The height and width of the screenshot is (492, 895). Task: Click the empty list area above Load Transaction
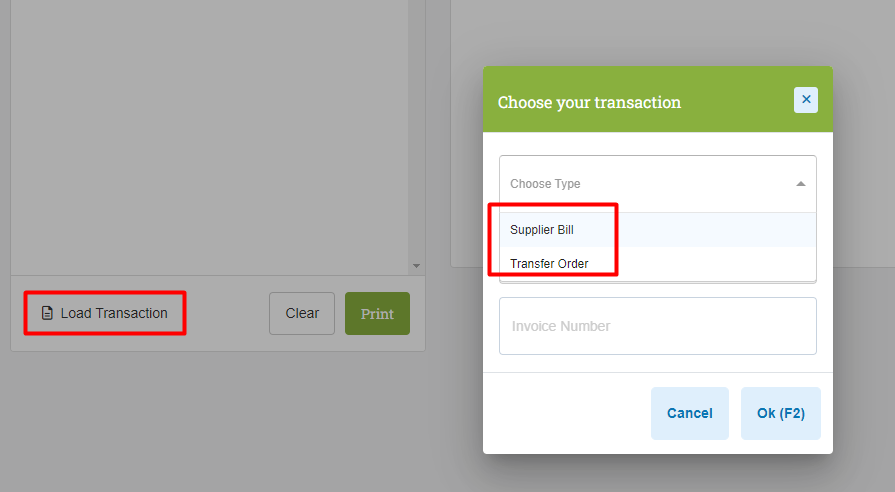(x=209, y=137)
